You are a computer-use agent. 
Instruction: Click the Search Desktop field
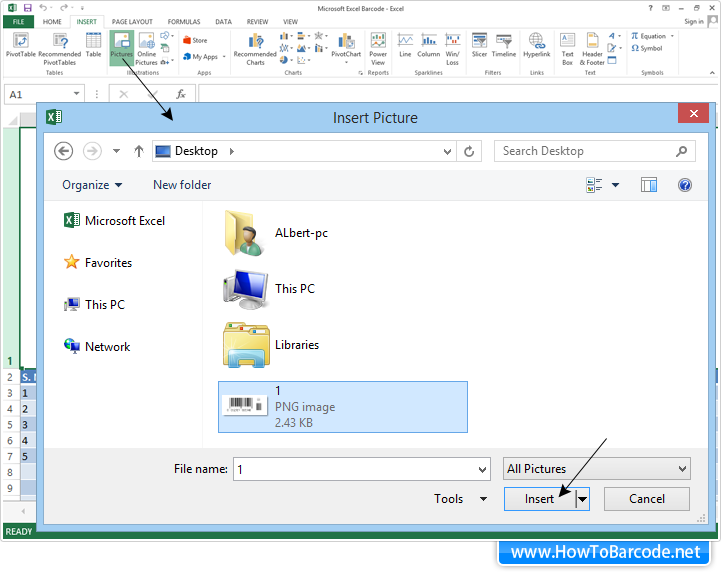(595, 151)
